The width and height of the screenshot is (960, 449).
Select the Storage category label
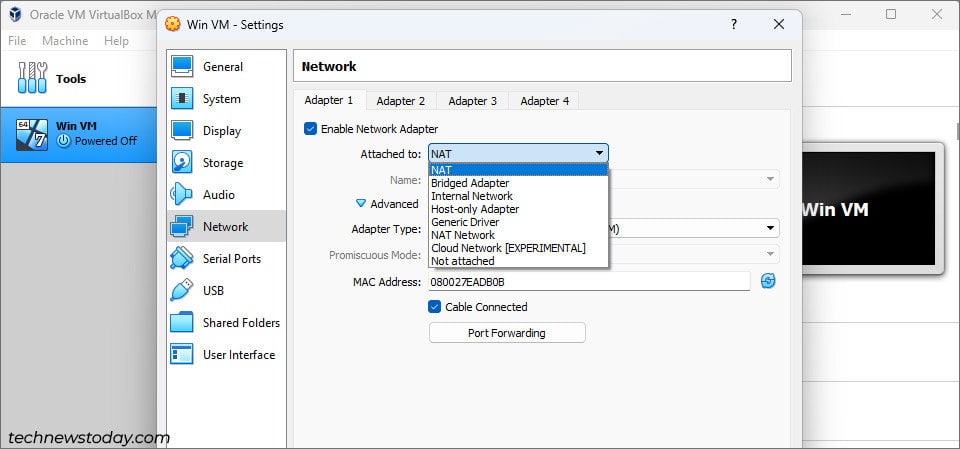coord(223,162)
